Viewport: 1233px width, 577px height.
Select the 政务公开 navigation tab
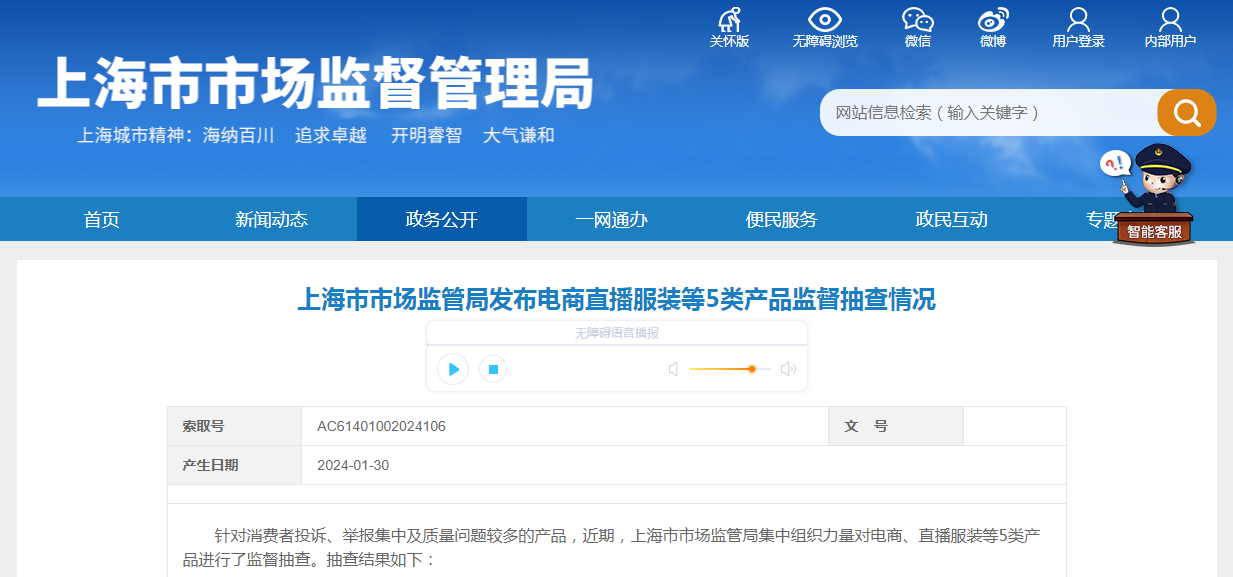tap(441, 220)
